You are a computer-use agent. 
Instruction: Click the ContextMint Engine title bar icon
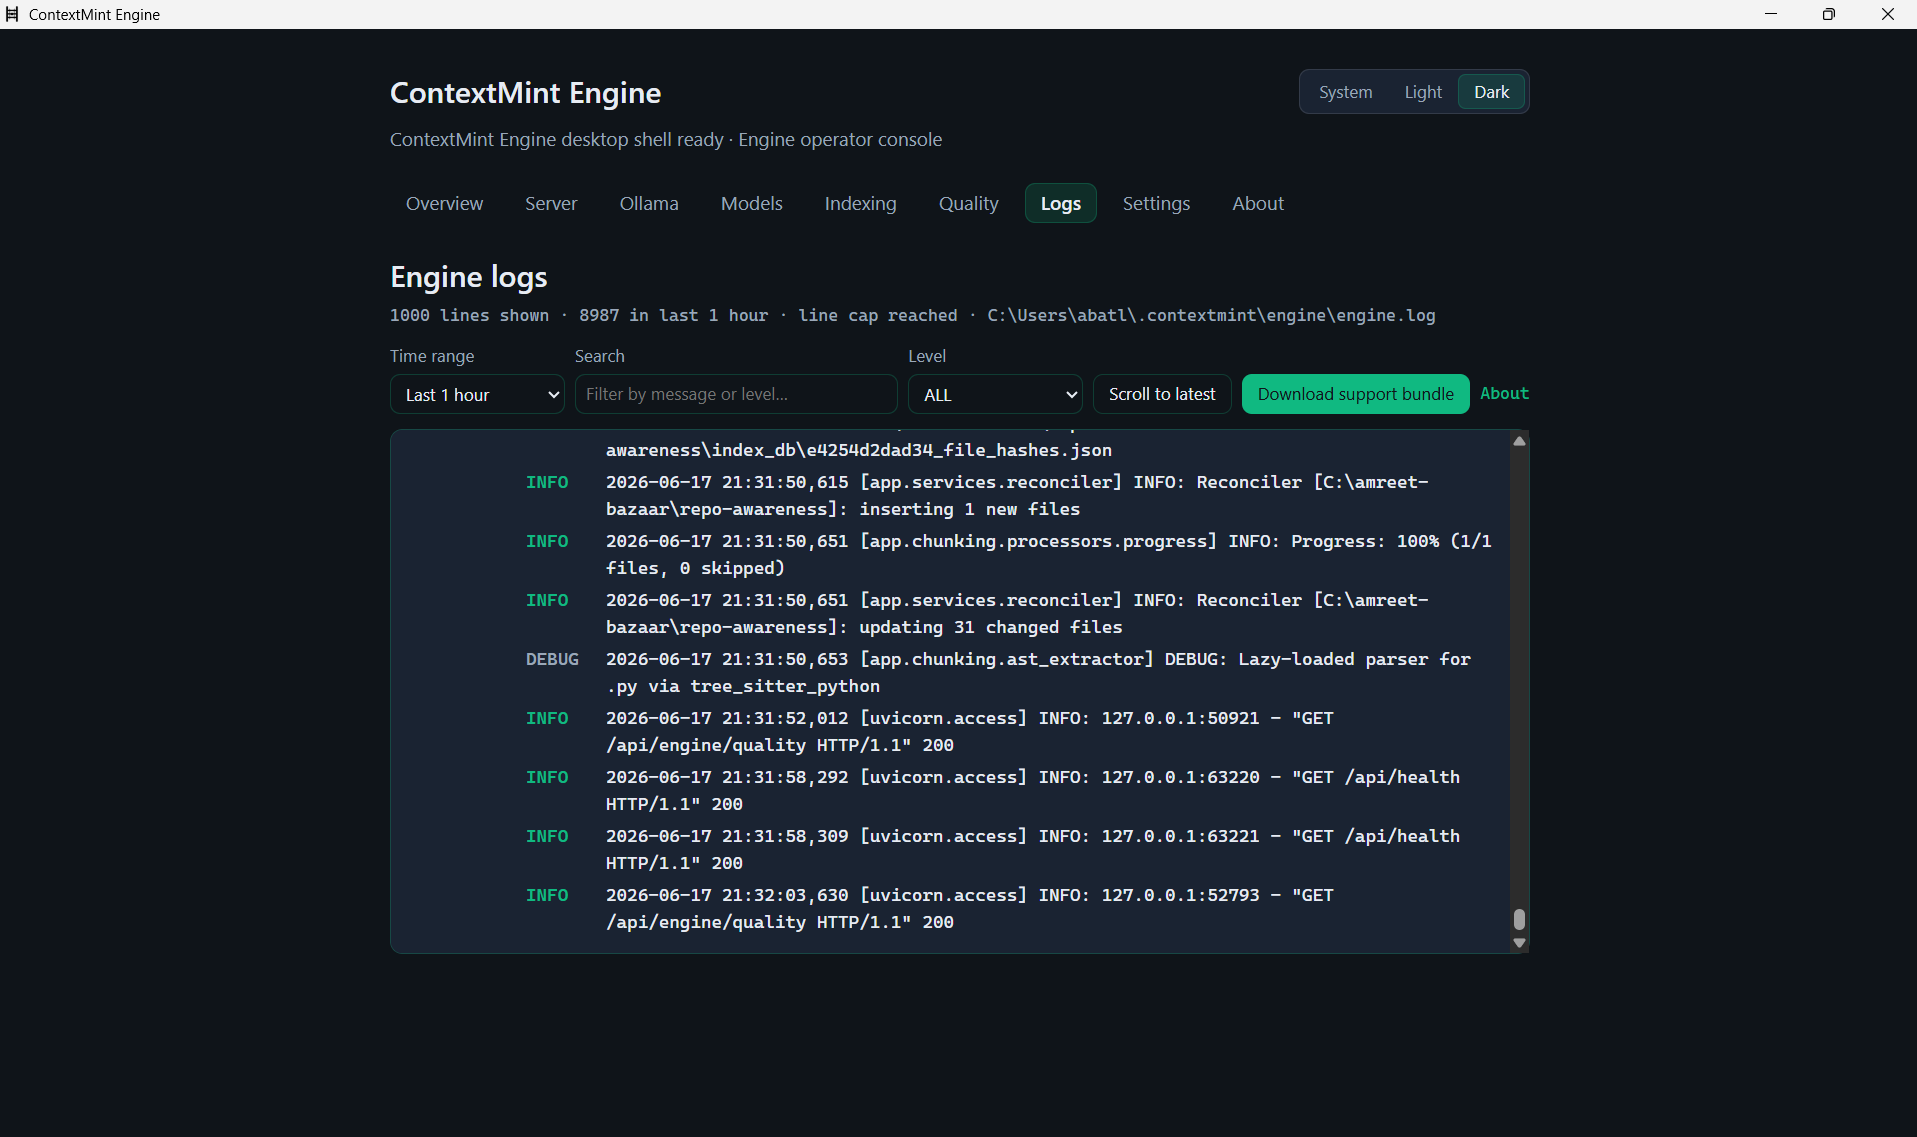point(12,14)
